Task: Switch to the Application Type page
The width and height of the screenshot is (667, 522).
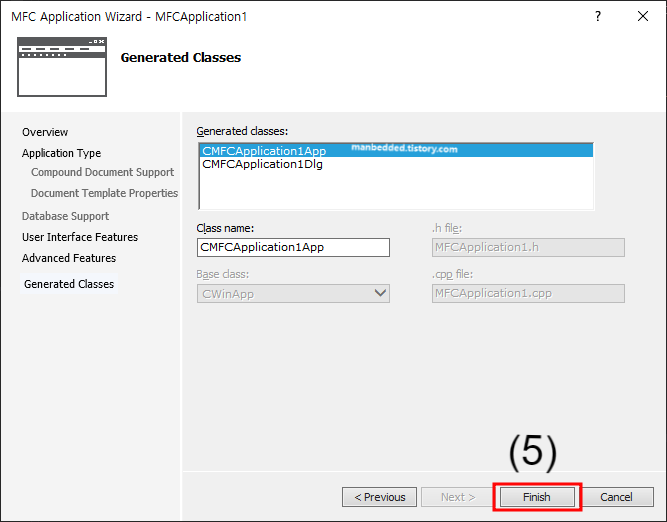Action: coord(62,153)
